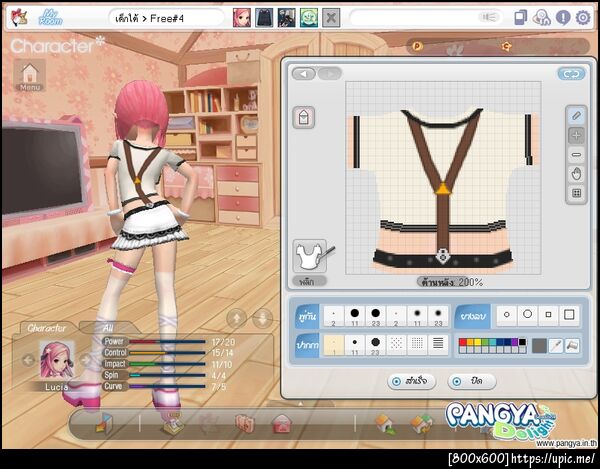The height and width of the screenshot is (469, 600).
Task: Click the redo forward arrow
Action: point(329,73)
